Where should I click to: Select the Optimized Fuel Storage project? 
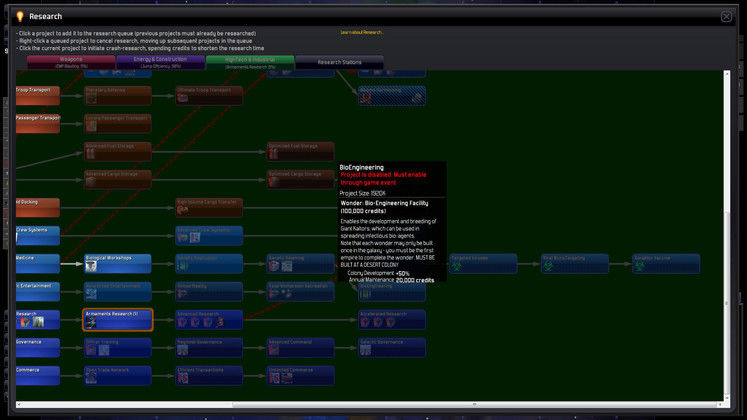[301, 152]
